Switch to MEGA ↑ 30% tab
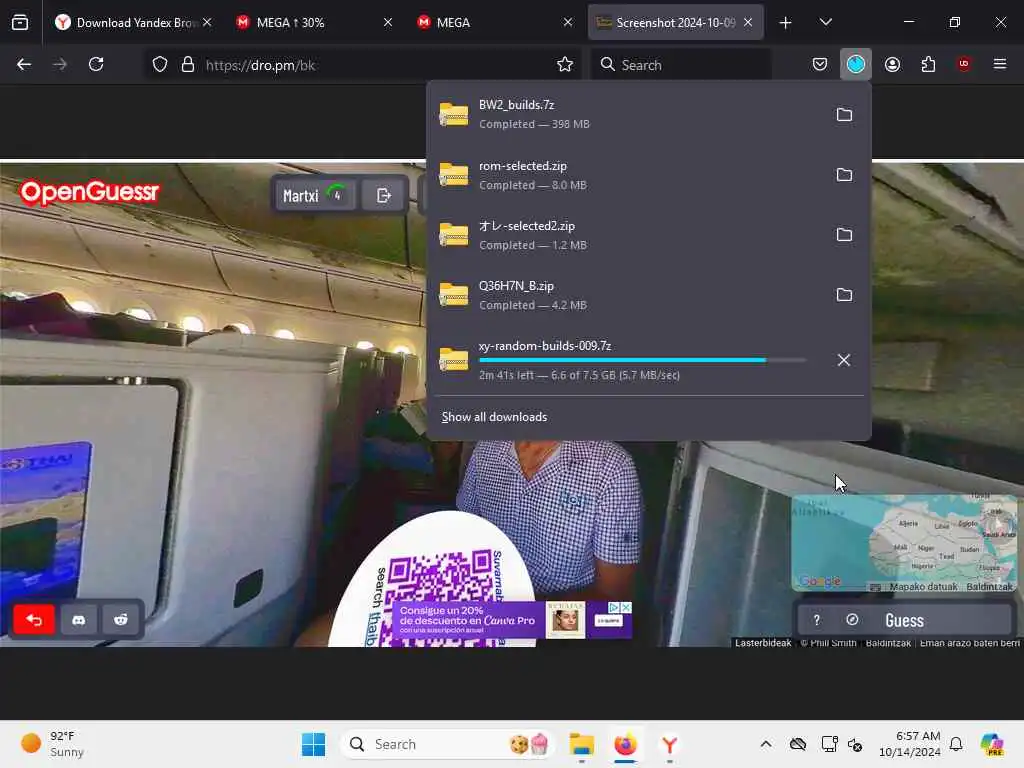This screenshot has height=768, width=1024. click(x=314, y=23)
